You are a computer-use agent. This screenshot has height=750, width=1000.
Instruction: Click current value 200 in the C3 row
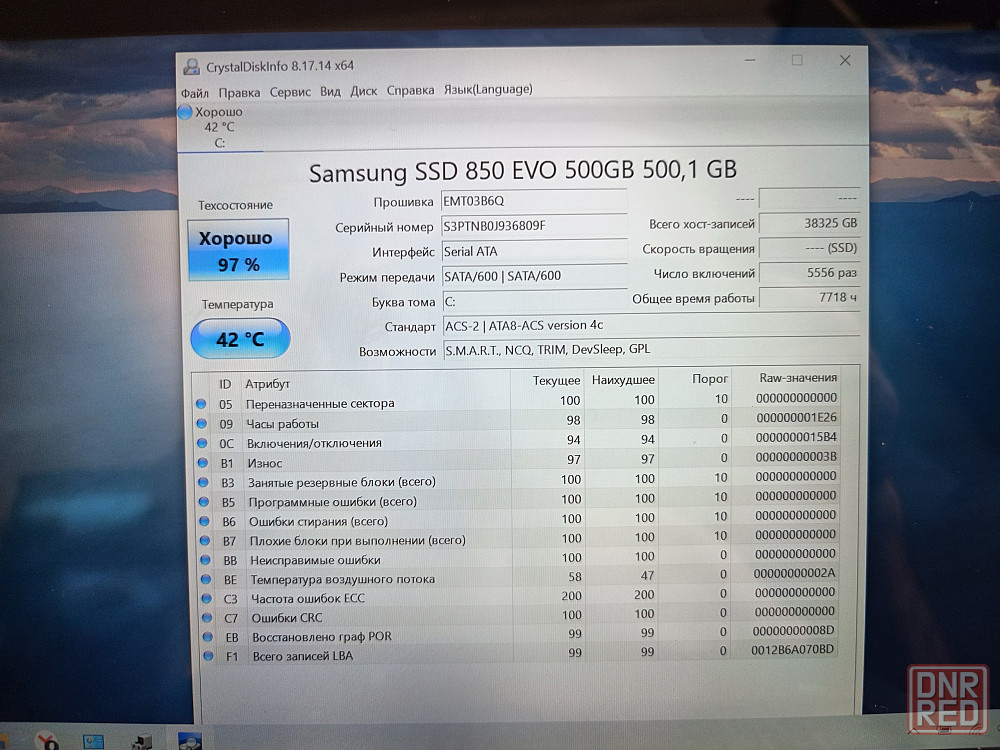(x=571, y=596)
